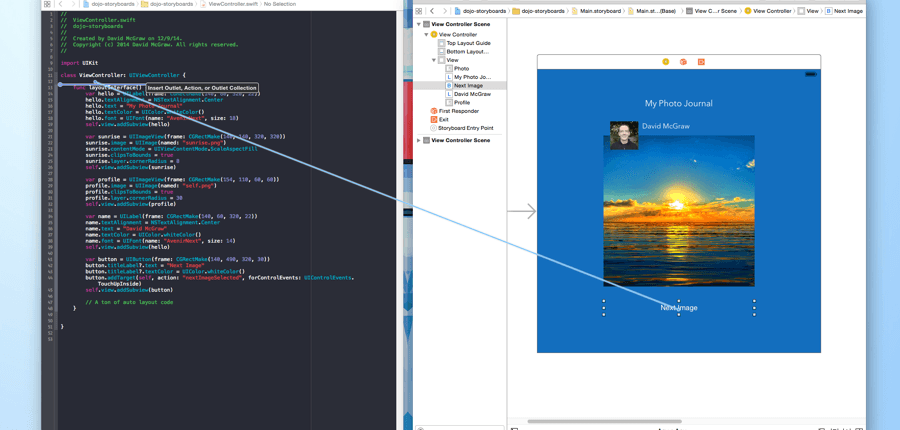
Task: Select Storyboard Entry Point in outline
Action: pos(465,128)
